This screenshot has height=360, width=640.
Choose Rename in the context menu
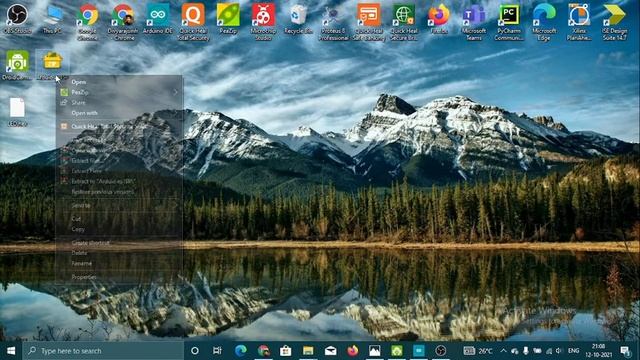pos(119,264)
